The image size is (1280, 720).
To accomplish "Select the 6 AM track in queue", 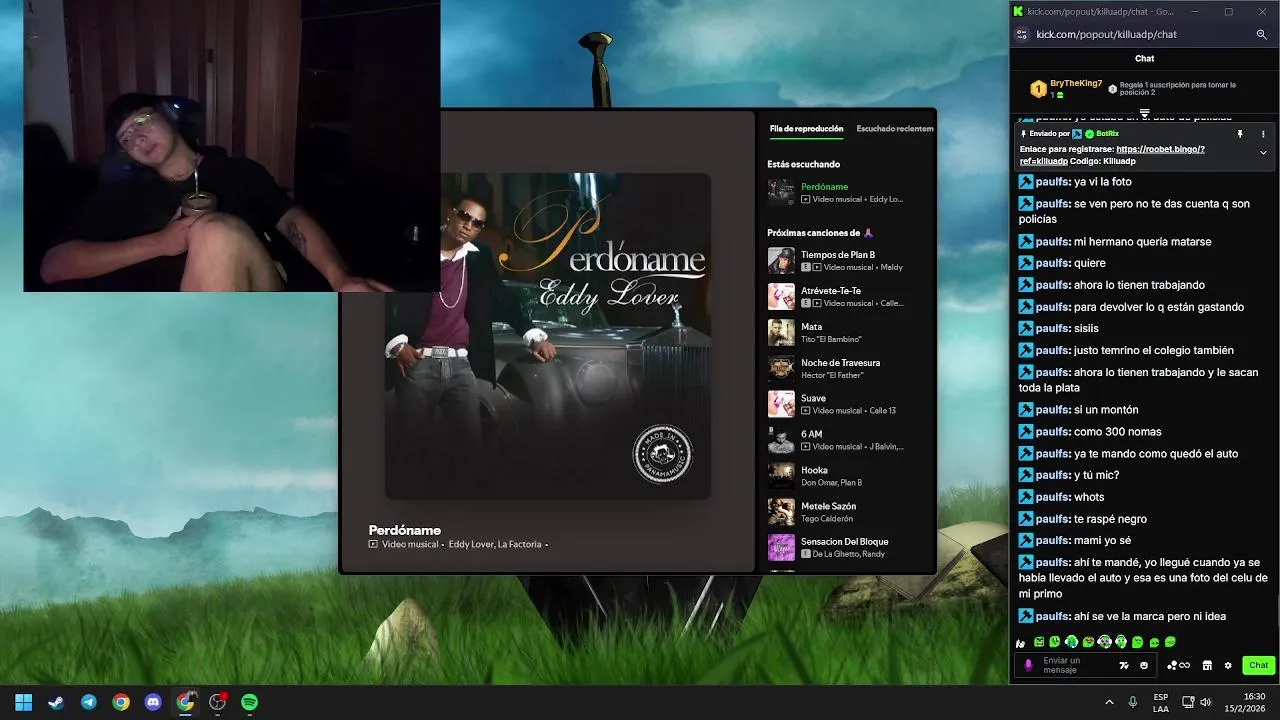I will coord(850,440).
